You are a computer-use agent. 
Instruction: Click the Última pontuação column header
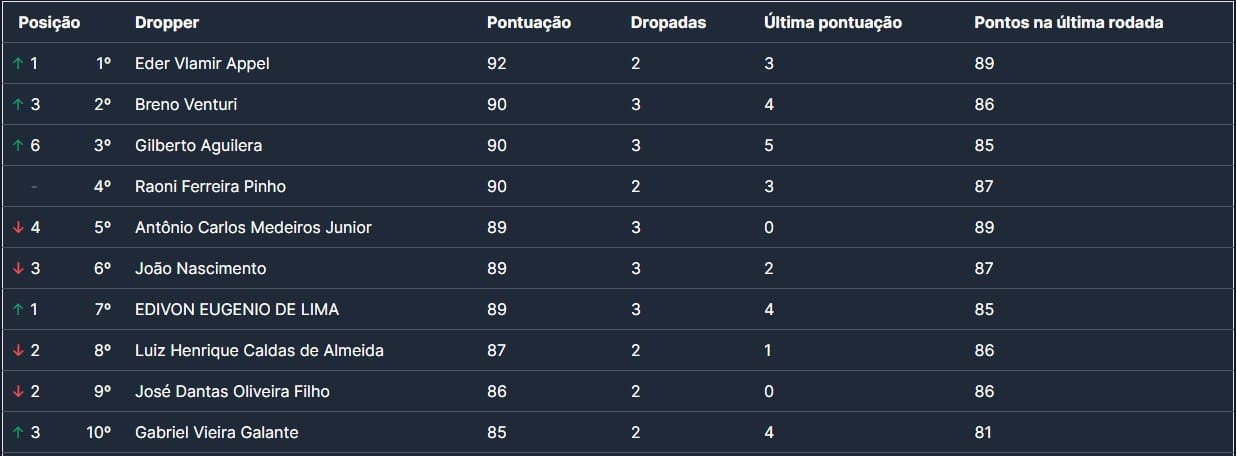click(832, 23)
